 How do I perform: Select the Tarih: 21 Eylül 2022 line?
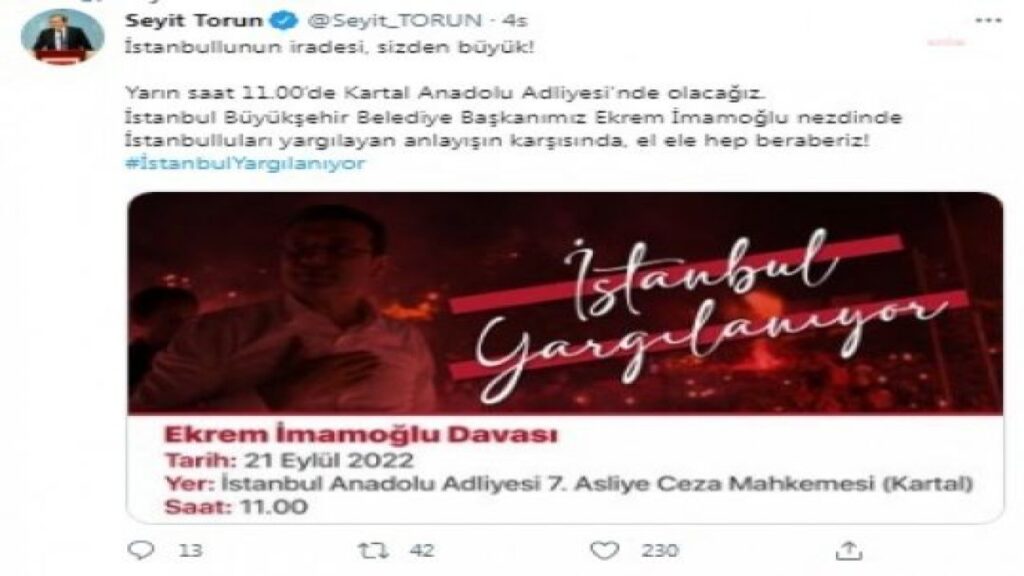coord(289,460)
